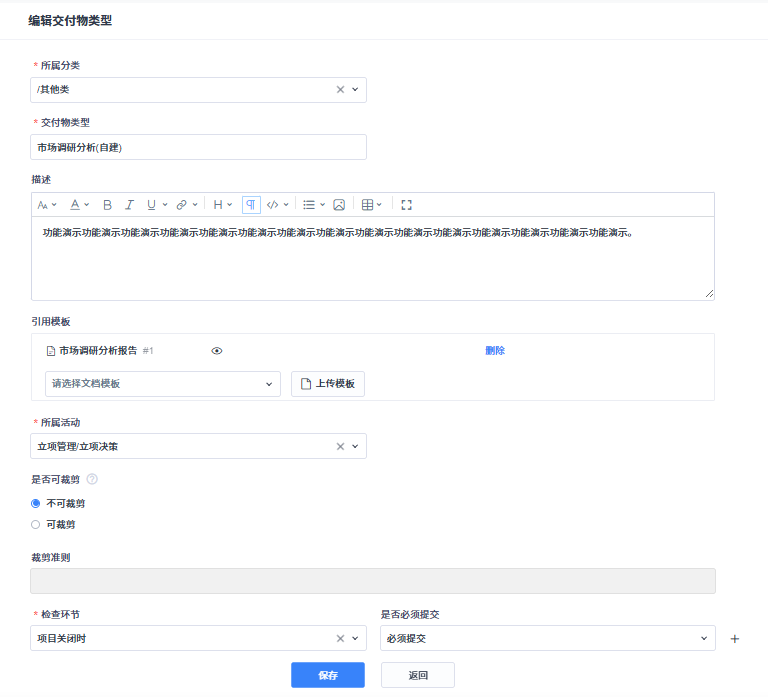The height and width of the screenshot is (697, 768).
Task: Expand code options arrow
Action: 286,205
